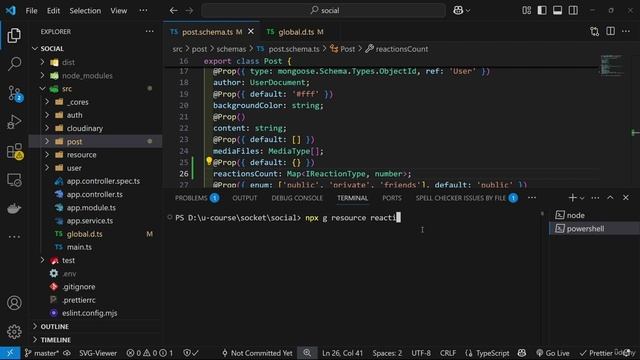This screenshot has width=640, height=360.
Task: Go back in editor history
Action: point(173,11)
